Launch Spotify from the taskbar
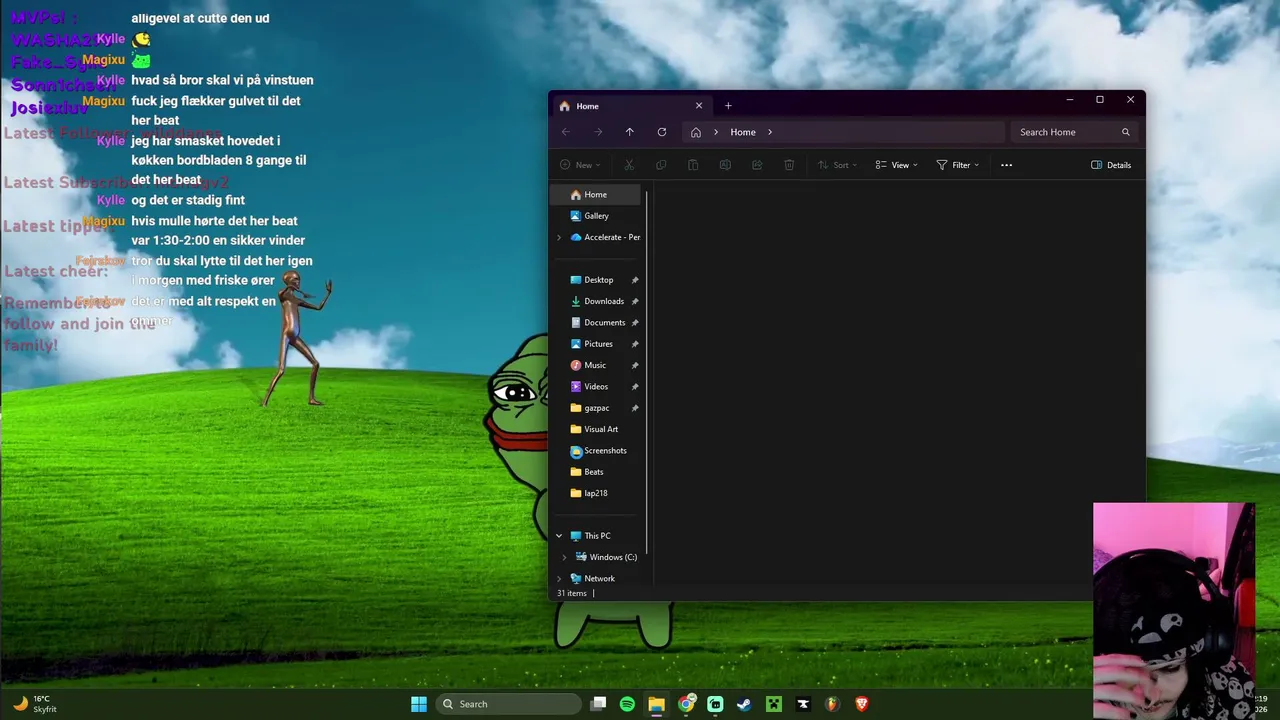Image resolution: width=1280 pixels, height=720 pixels. coord(627,704)
